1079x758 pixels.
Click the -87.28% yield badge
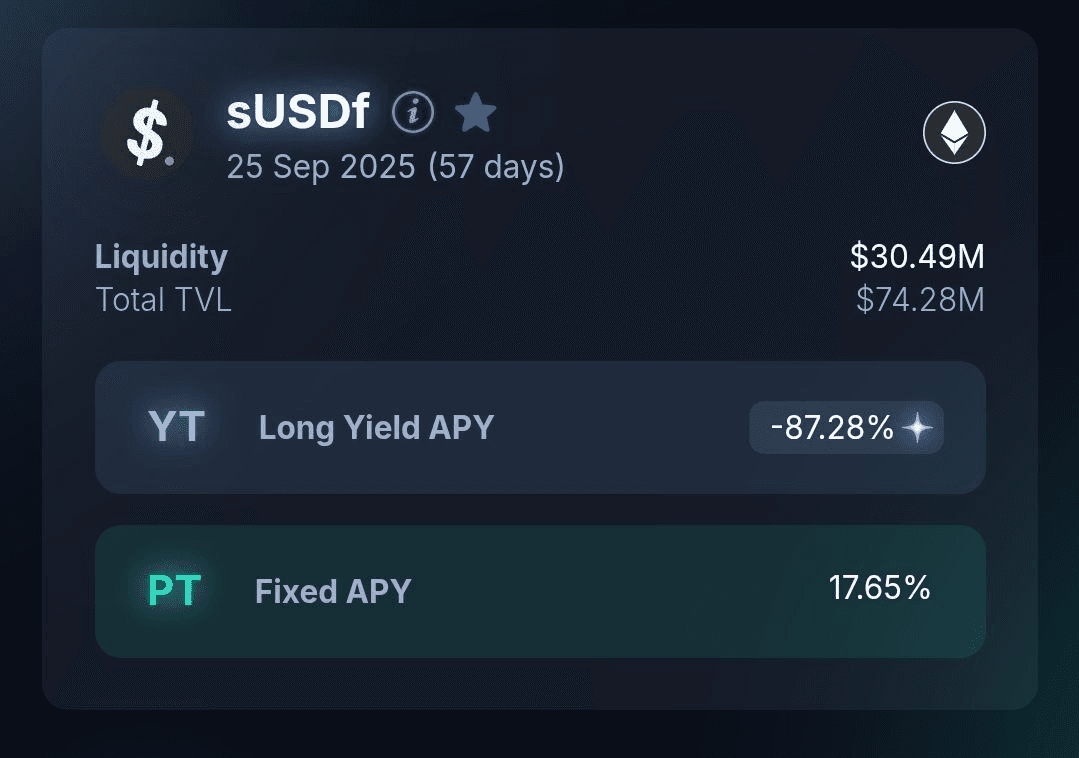[846, 427]
